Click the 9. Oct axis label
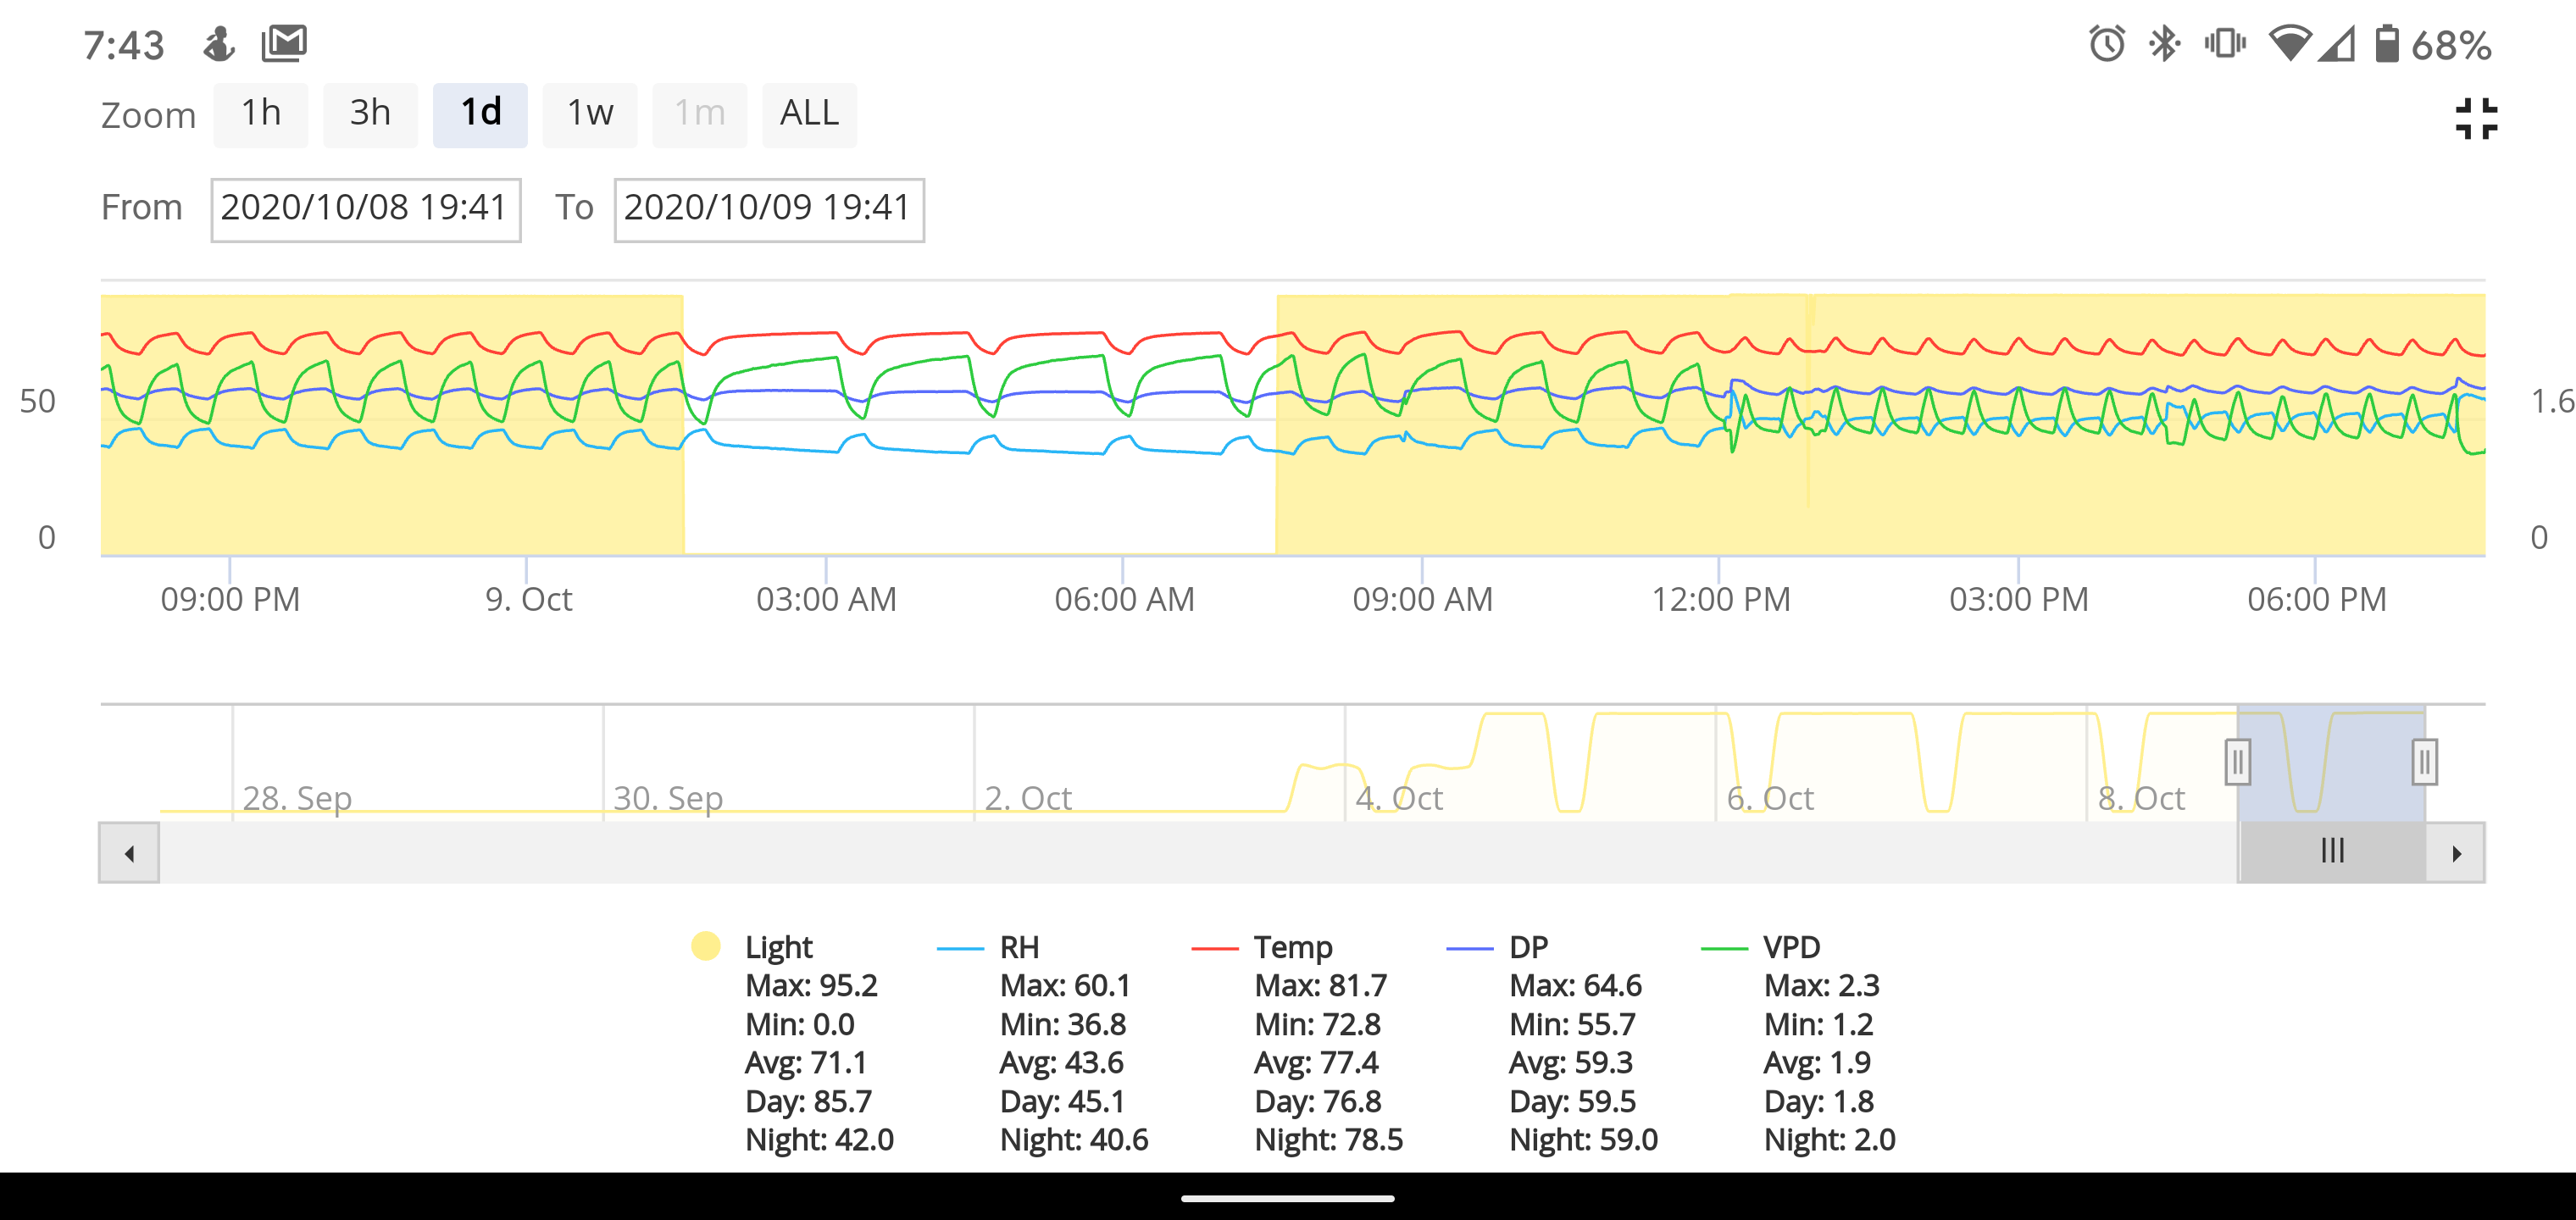This screenshot has height=1220, width=2576. coord(528,599)
